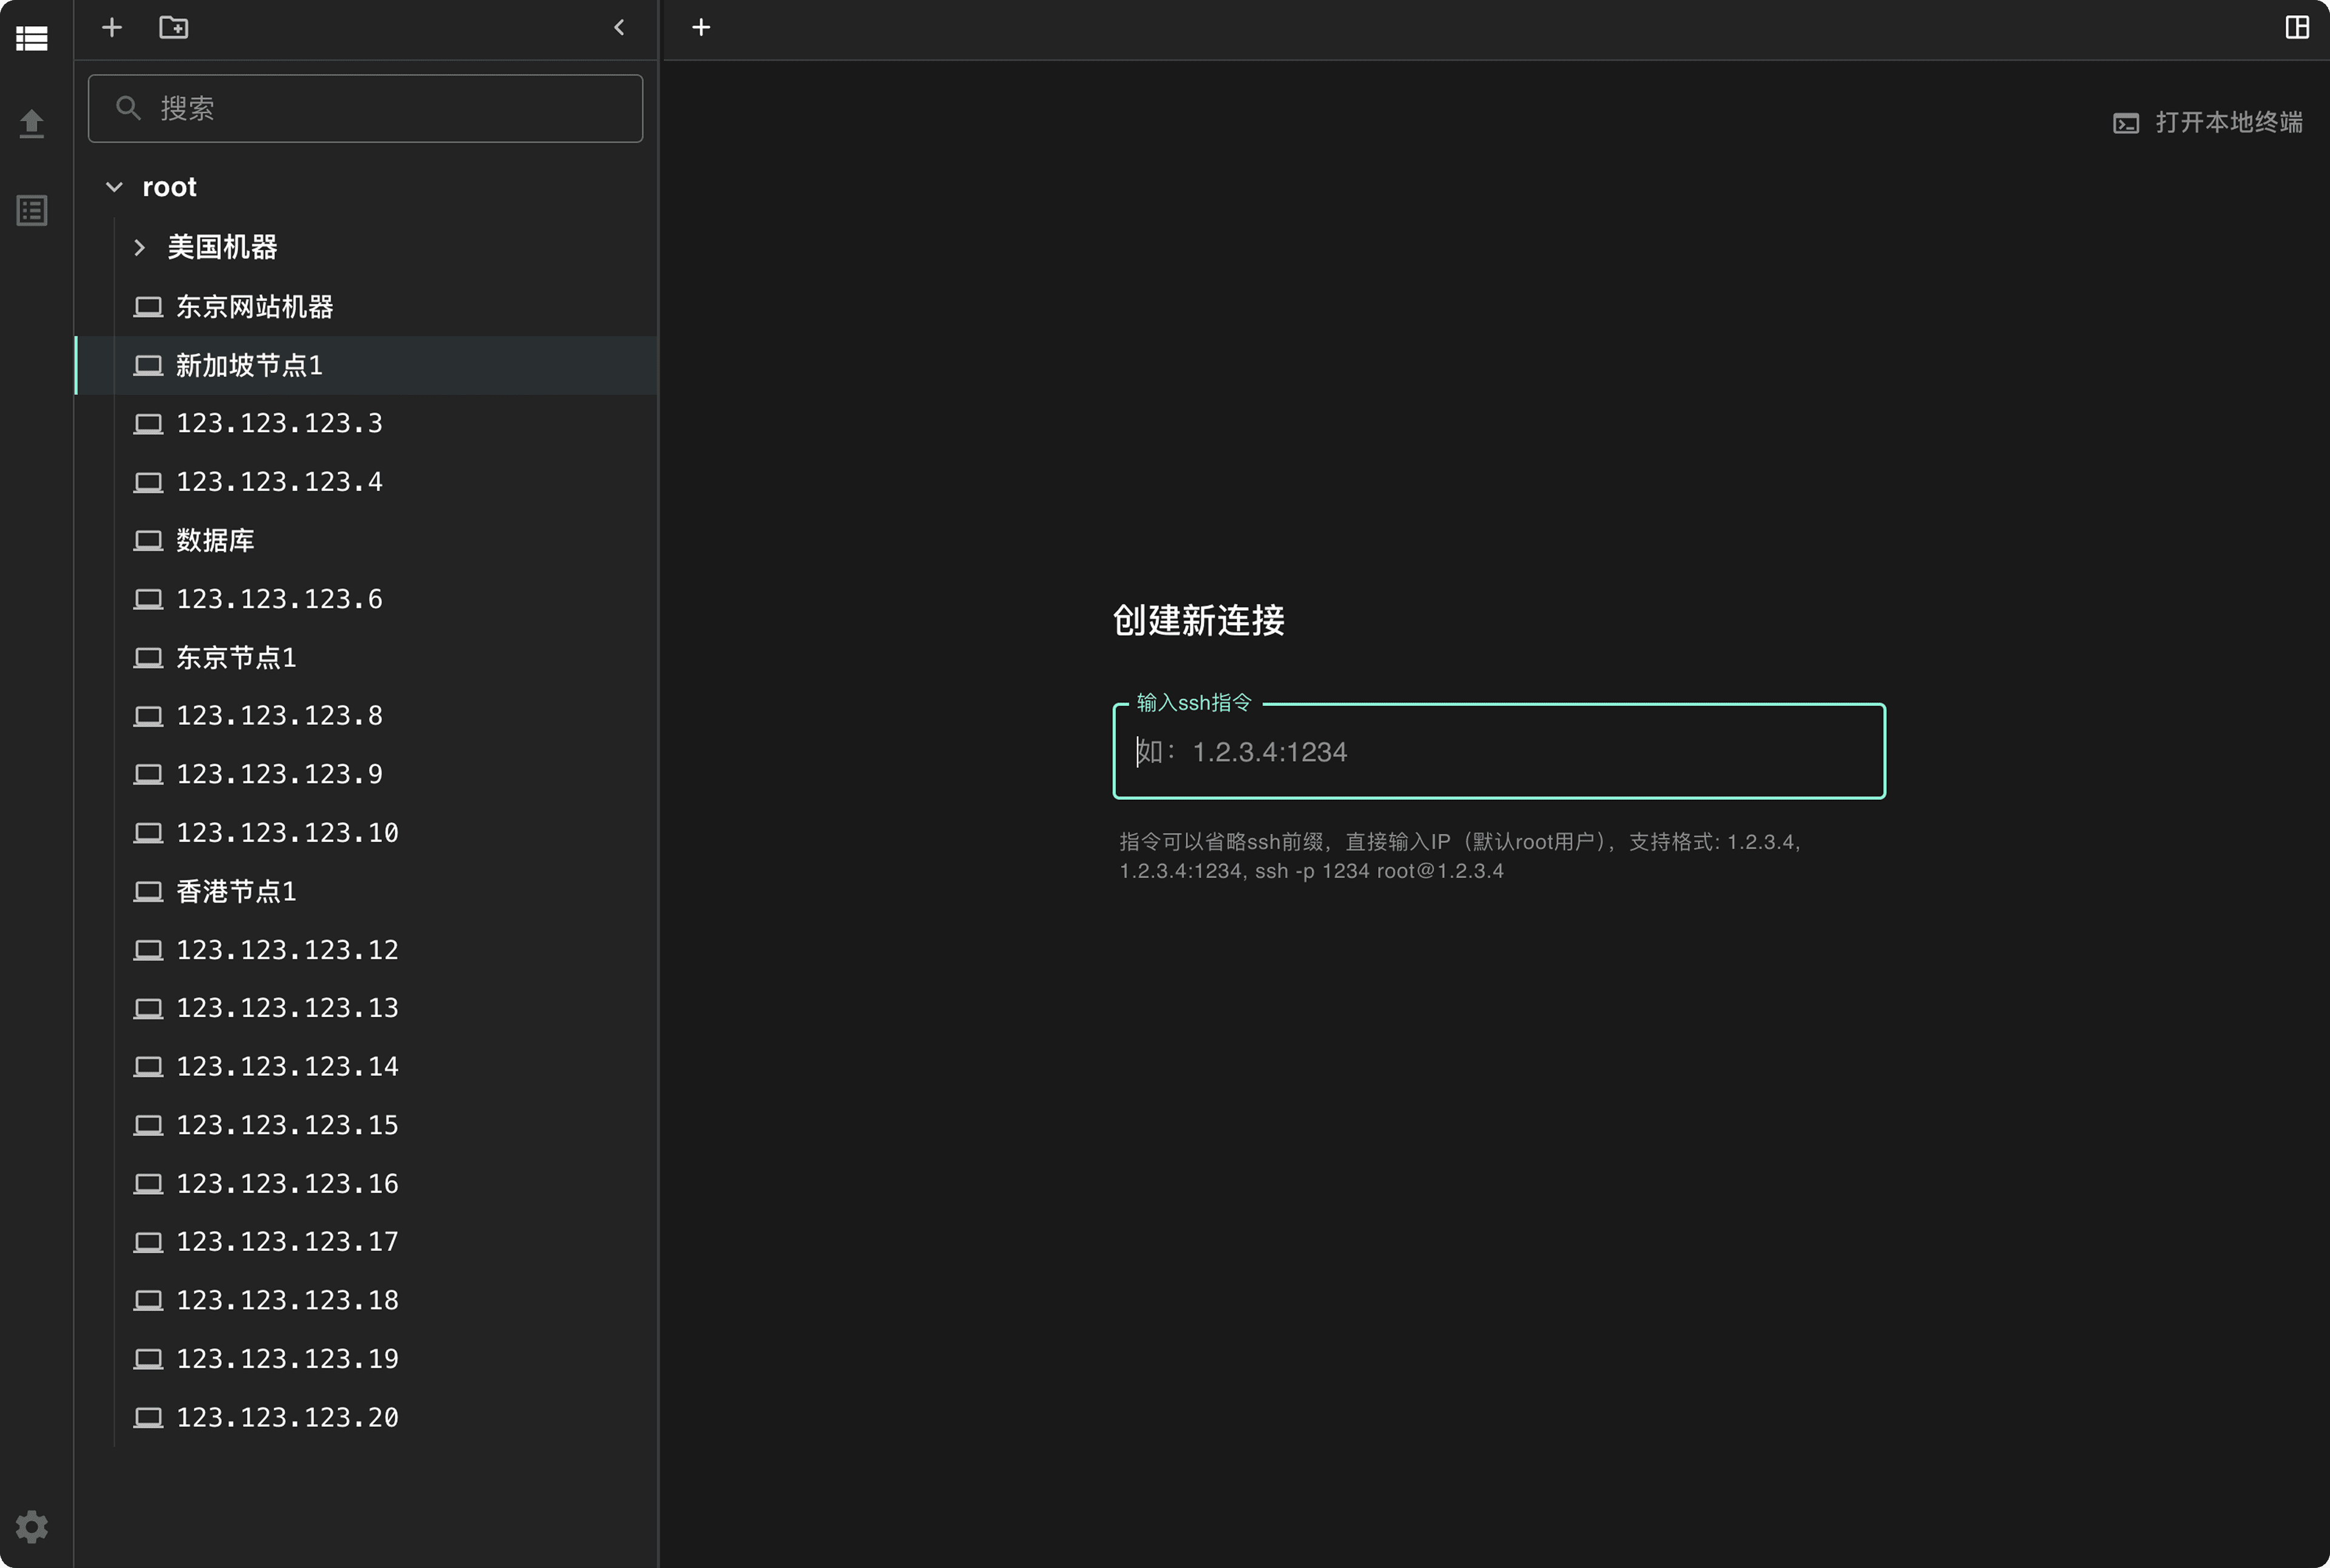Screen dimensions: 2330x1568
Task: Select host 香港节点1
Action: [x=366, y=892]
